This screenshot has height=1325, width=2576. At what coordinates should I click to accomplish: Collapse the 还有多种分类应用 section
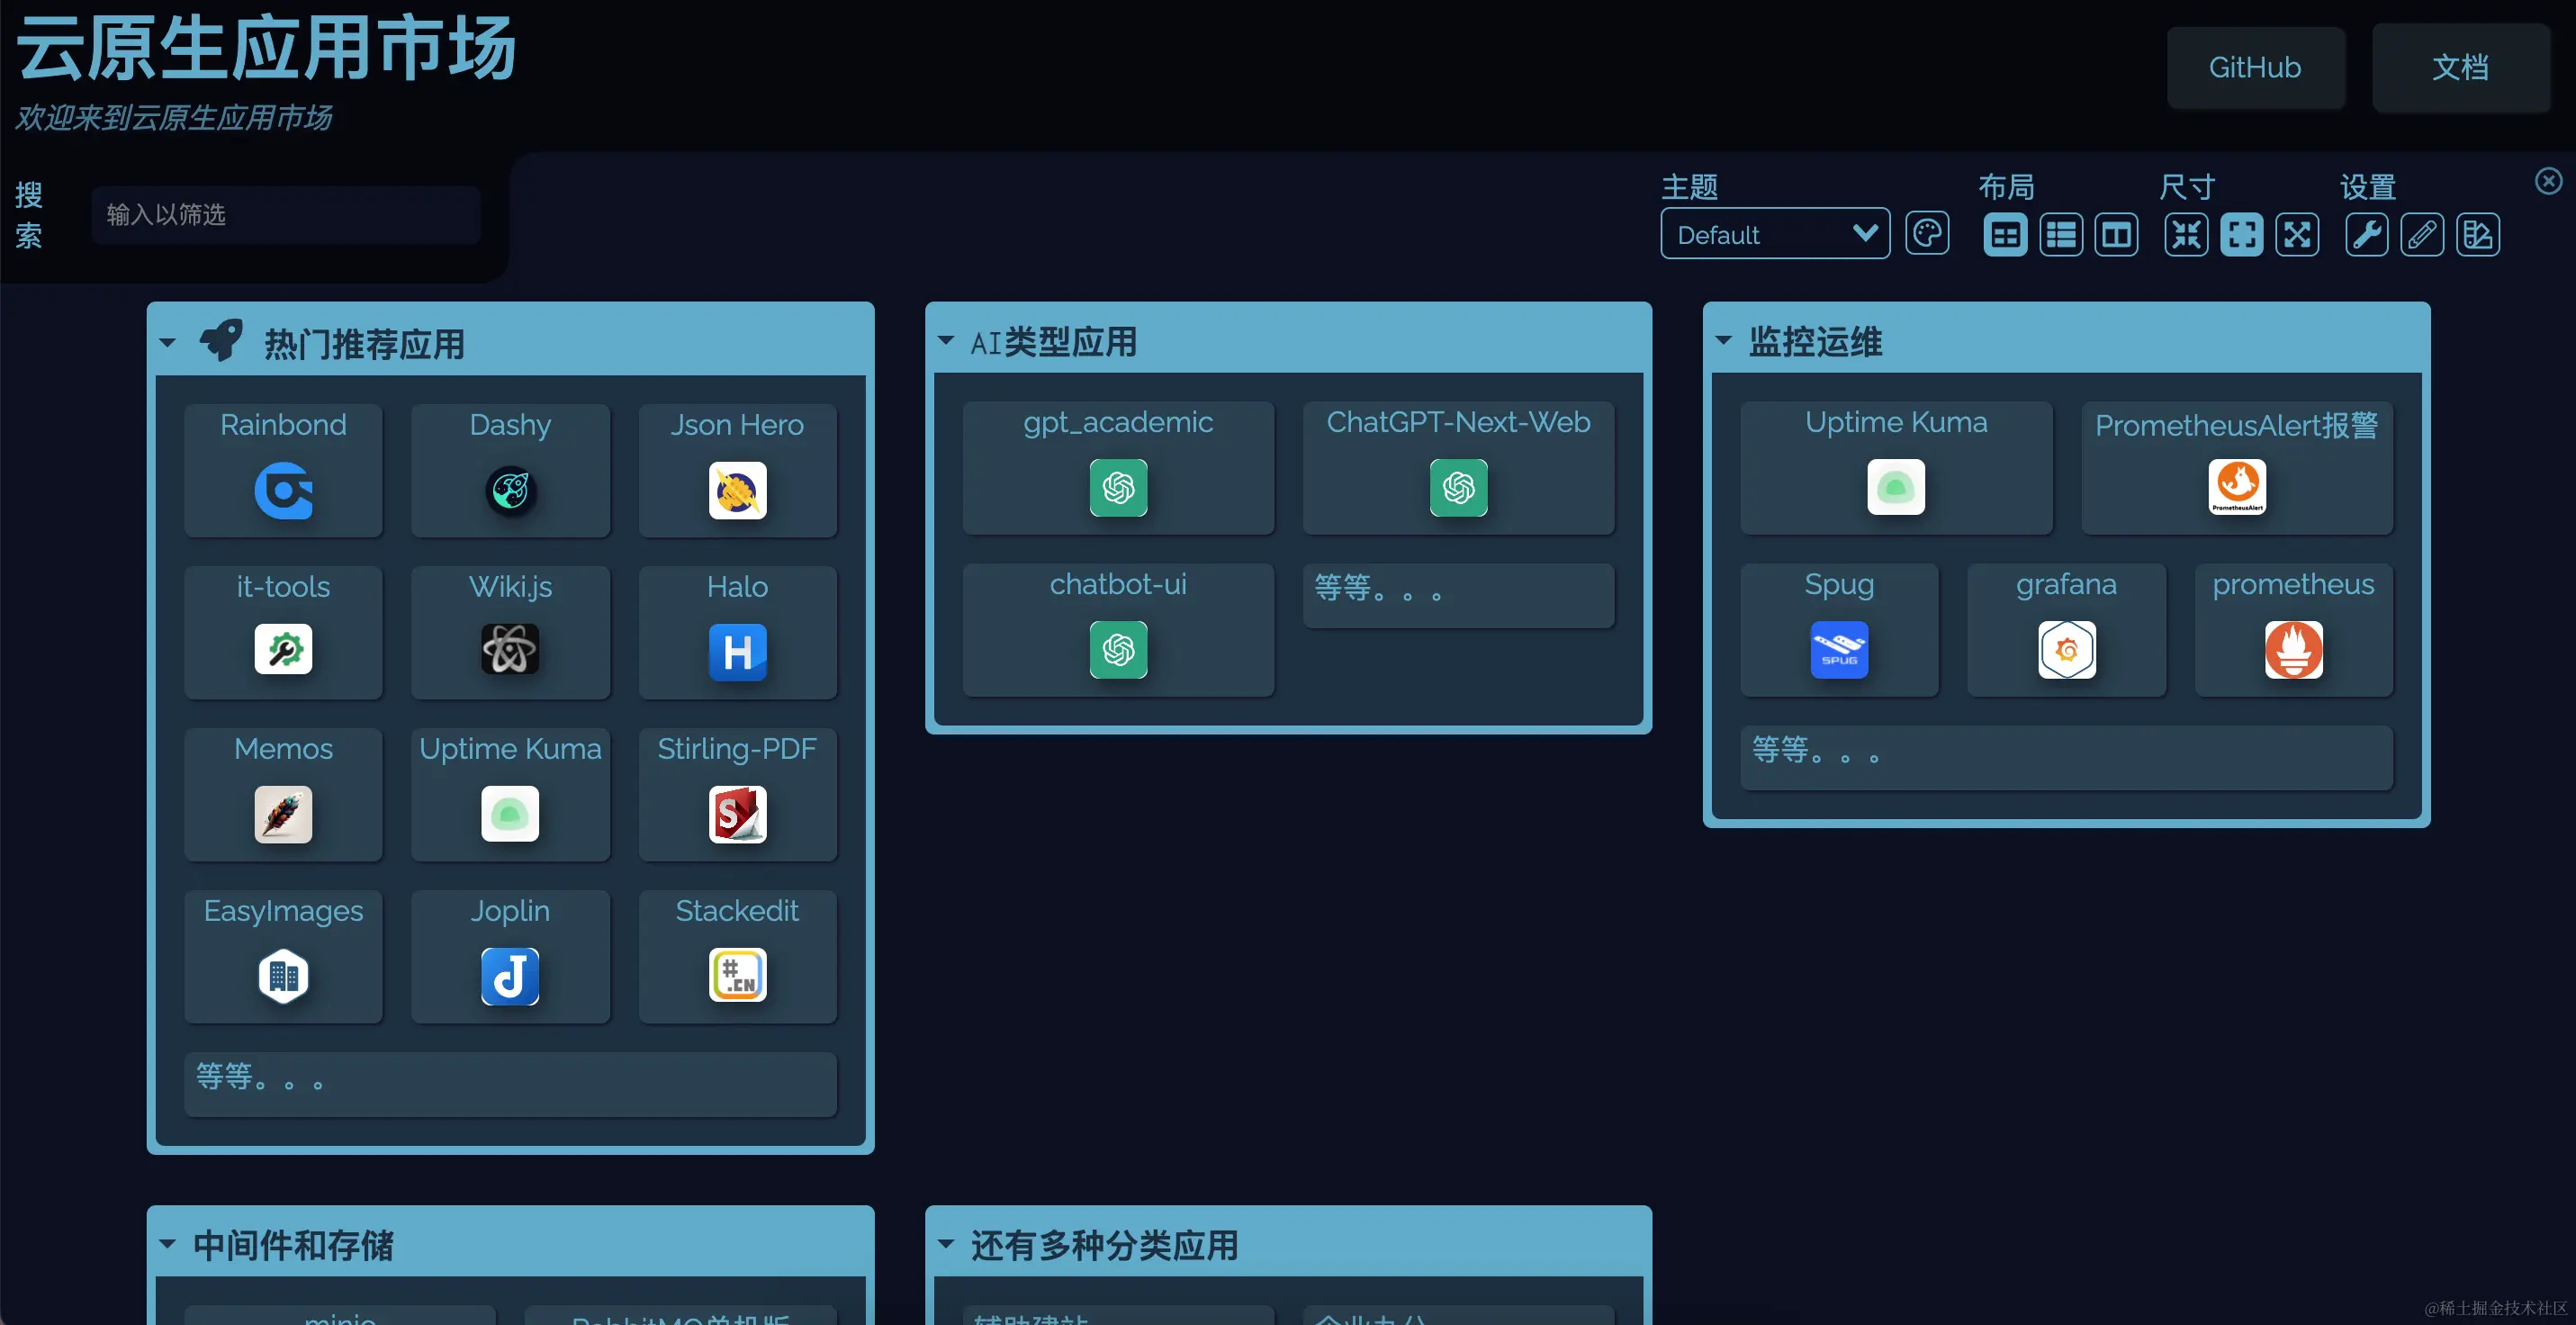tap(945, 1245)
